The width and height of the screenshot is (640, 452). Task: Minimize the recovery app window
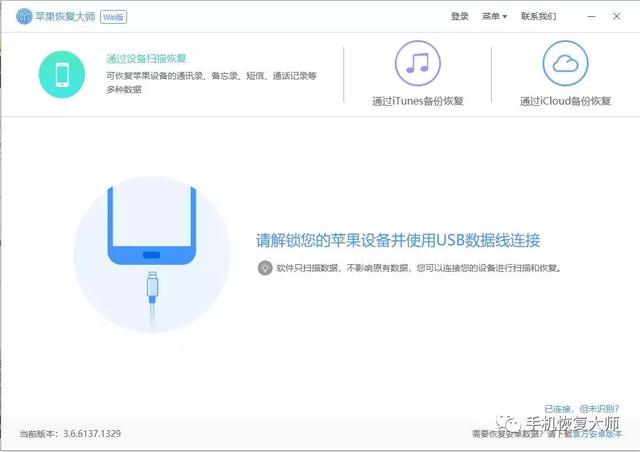(x=591, y=16)
